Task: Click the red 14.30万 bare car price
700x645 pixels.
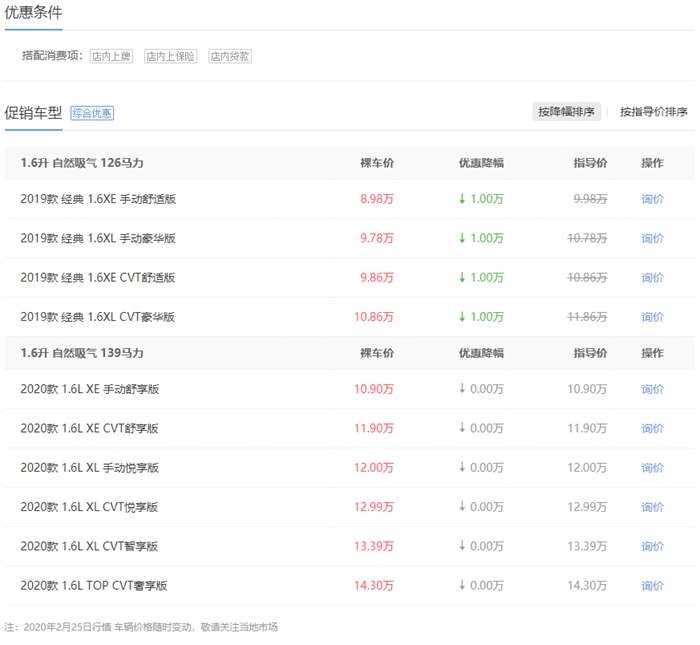Action: pos(374,586)
